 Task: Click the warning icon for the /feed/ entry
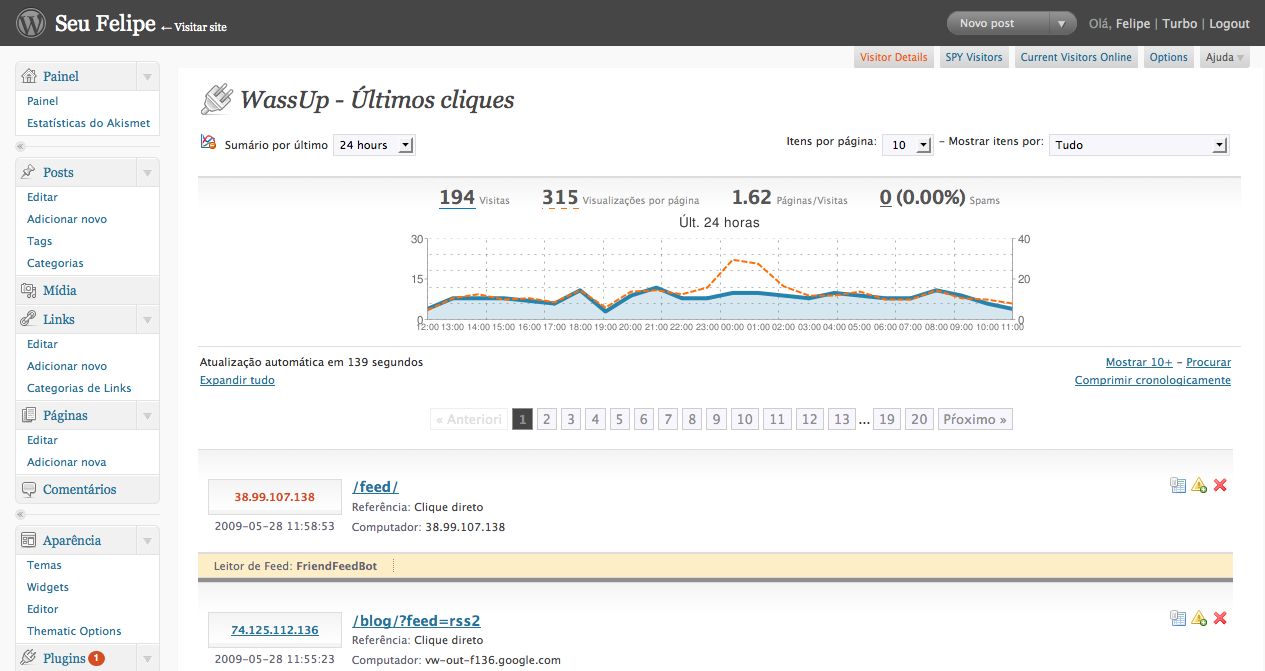point(1199,485)
